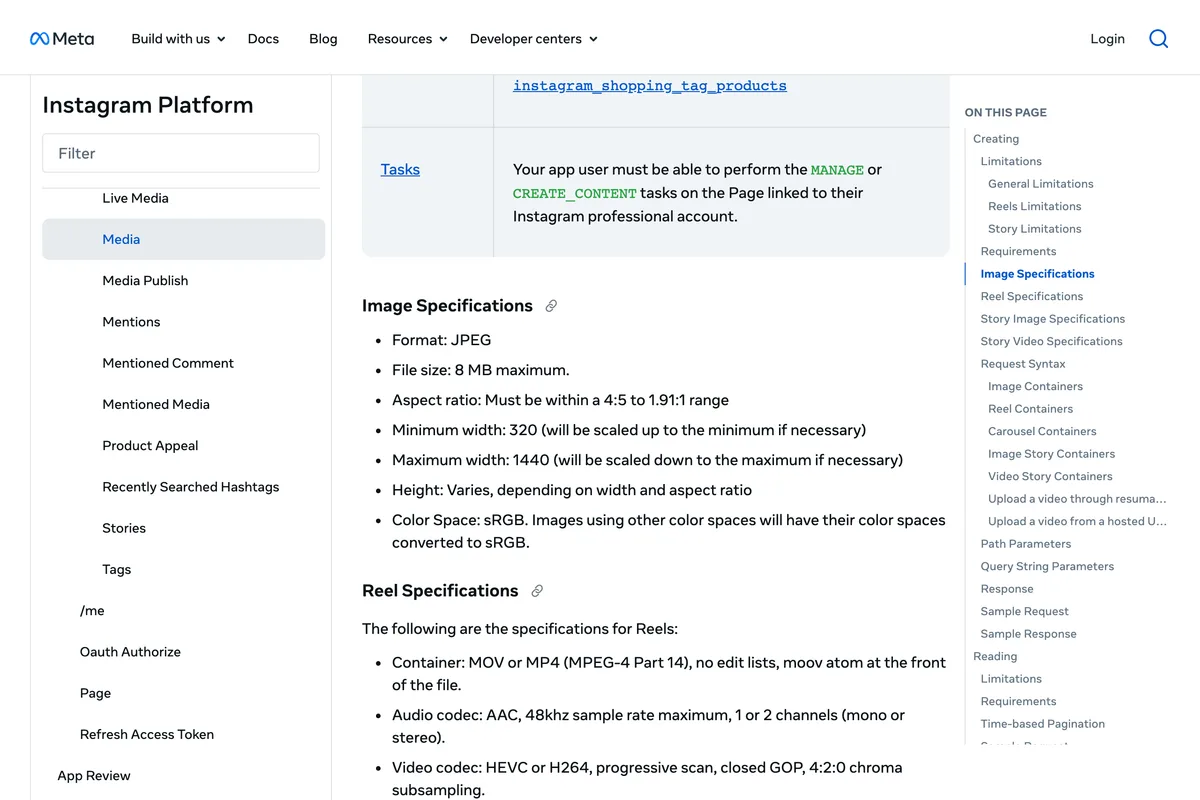Click the Image Specifications heading text

click(447, 306)
